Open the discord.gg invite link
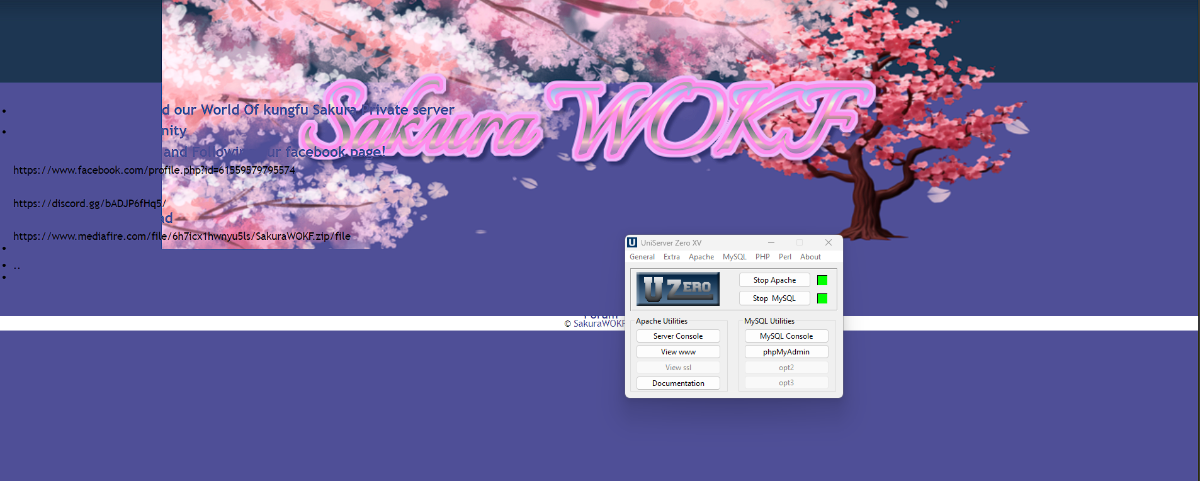The height and width of the screenshot is (481, 1200). coord(89,203)
